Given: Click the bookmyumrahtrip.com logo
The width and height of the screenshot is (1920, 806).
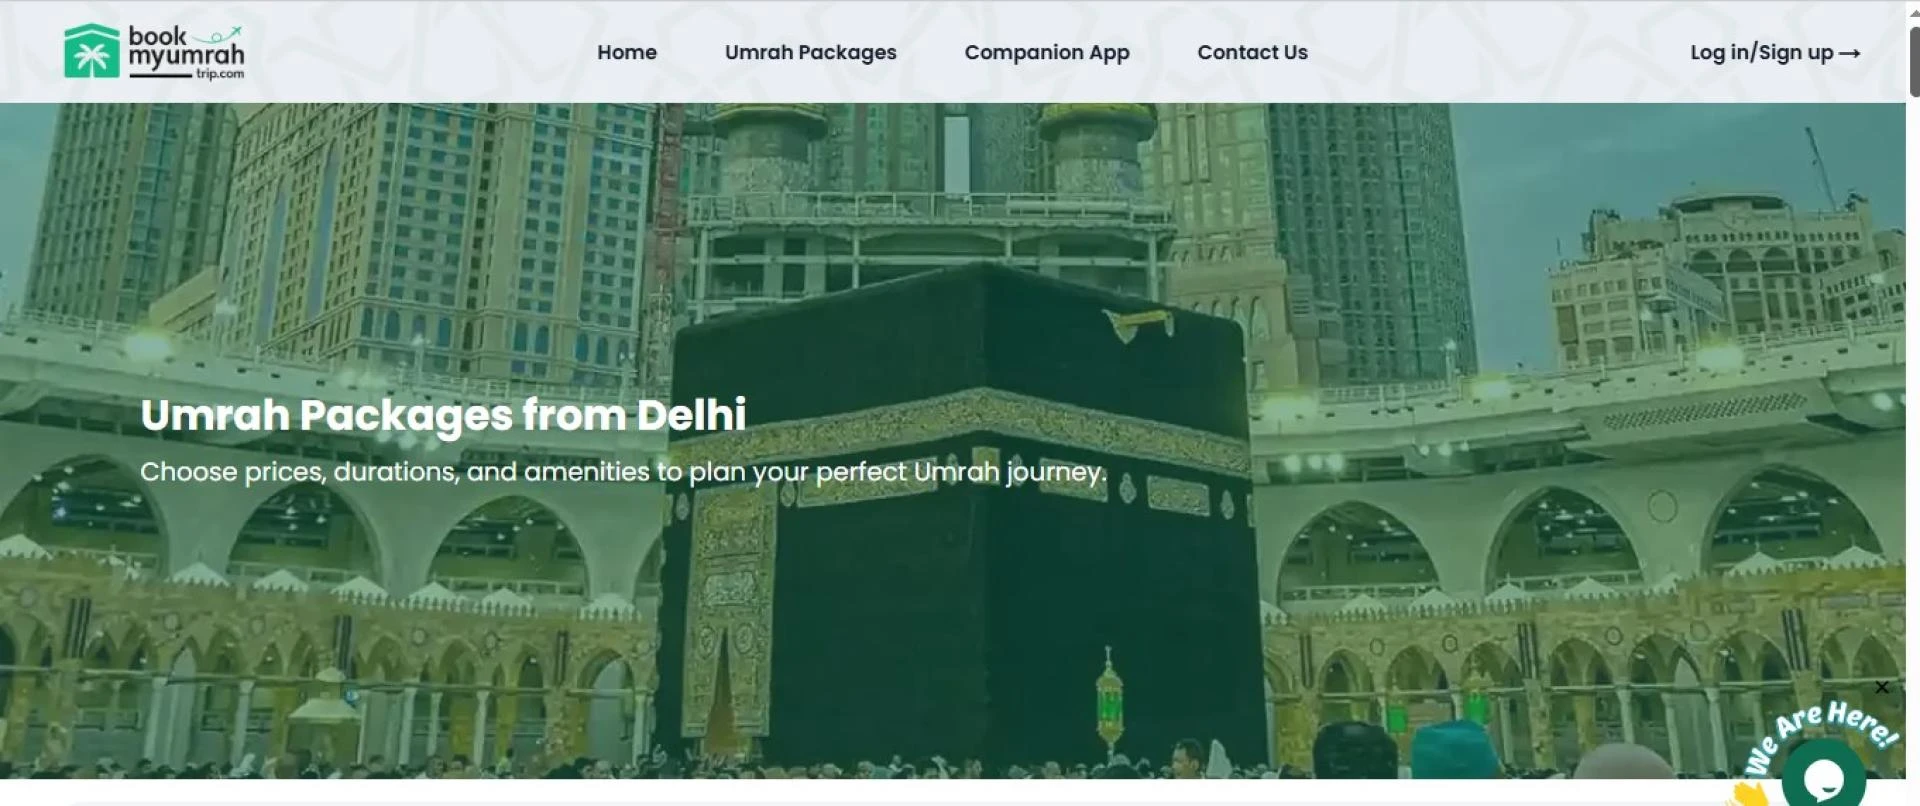Looking at the screenshot, I should point(154,51).
